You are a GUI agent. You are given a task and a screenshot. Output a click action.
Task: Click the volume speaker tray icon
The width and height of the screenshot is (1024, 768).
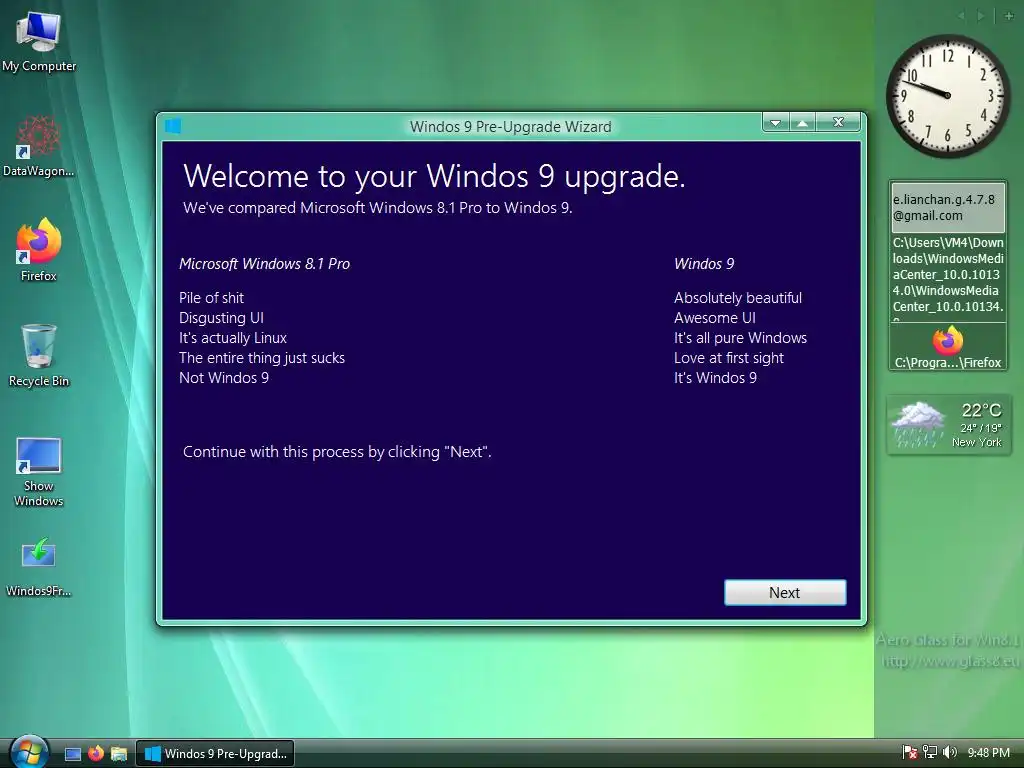pyautogui.click(x=950, y=753)
